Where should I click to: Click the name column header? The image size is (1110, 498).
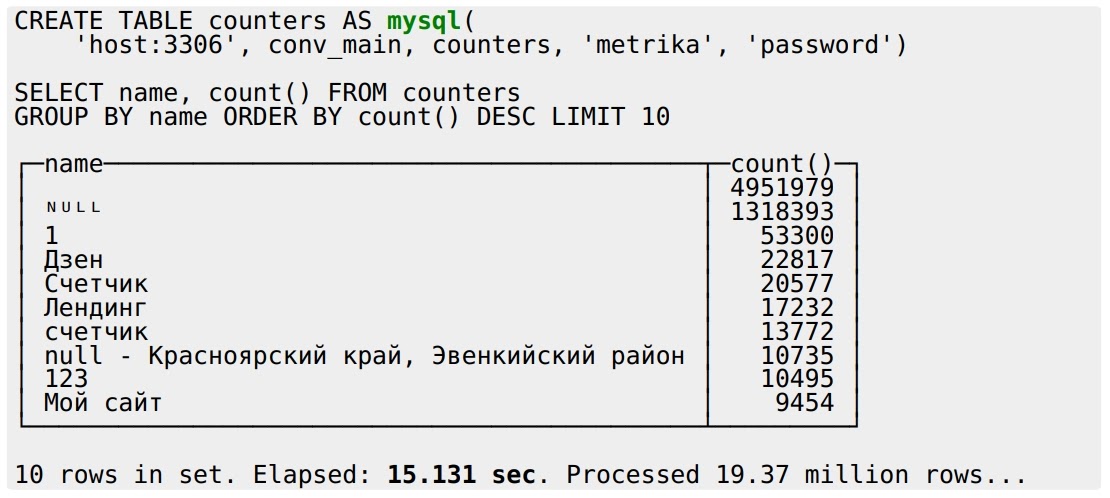point(73,164)
